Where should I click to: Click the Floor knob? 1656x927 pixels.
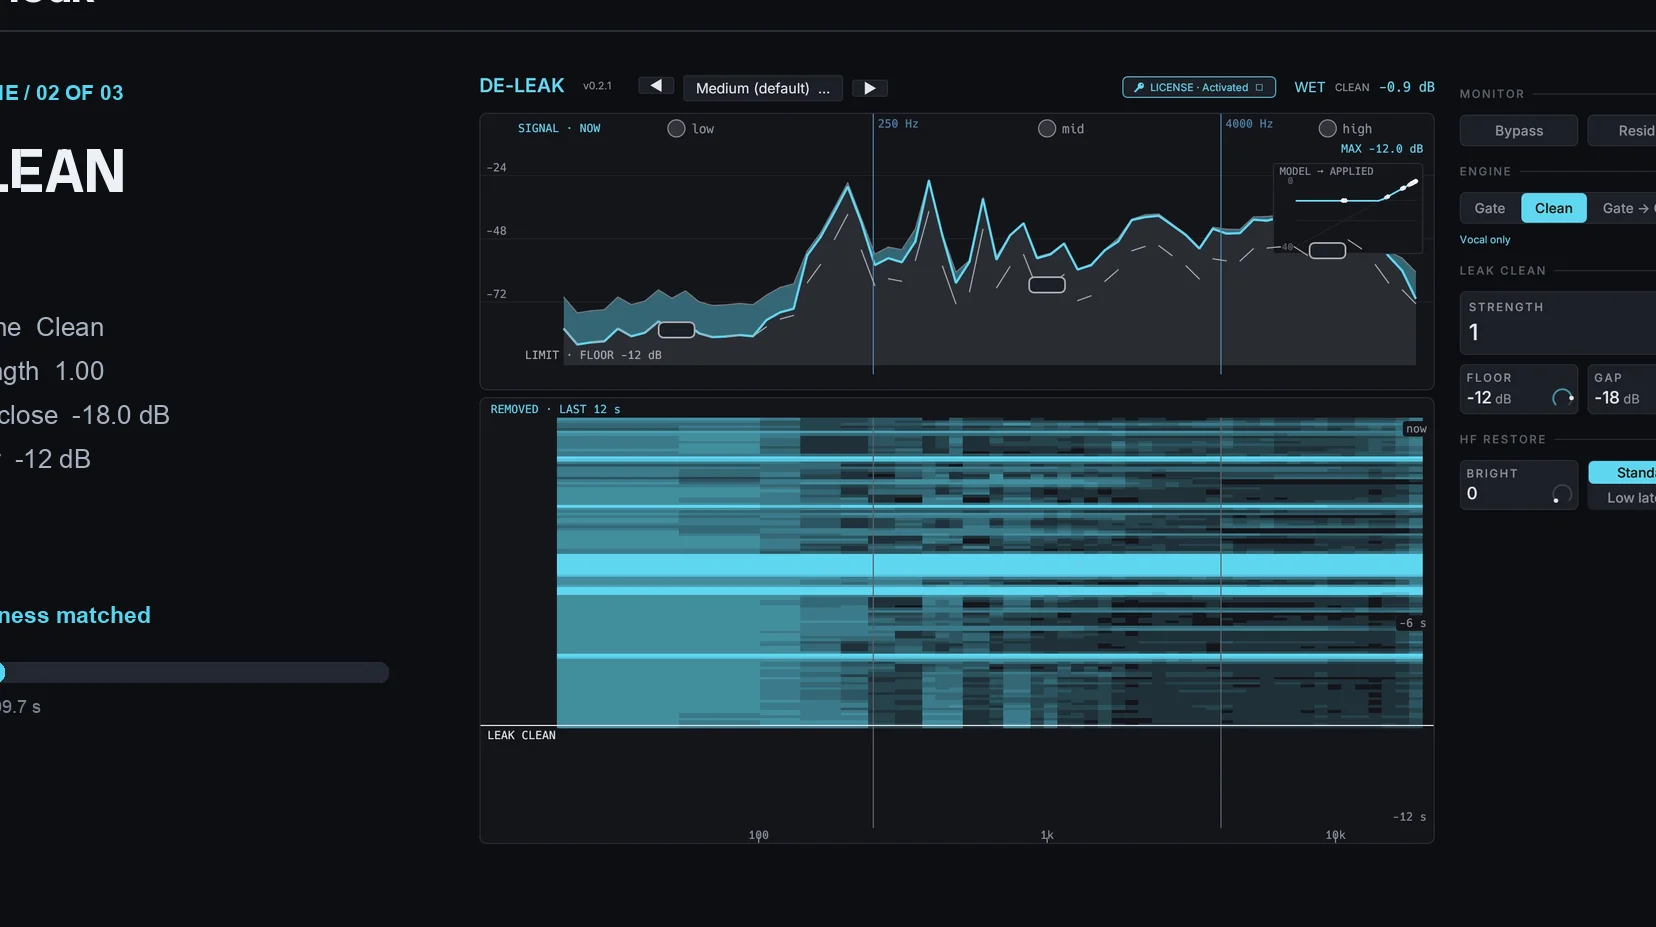[1563, 398]
